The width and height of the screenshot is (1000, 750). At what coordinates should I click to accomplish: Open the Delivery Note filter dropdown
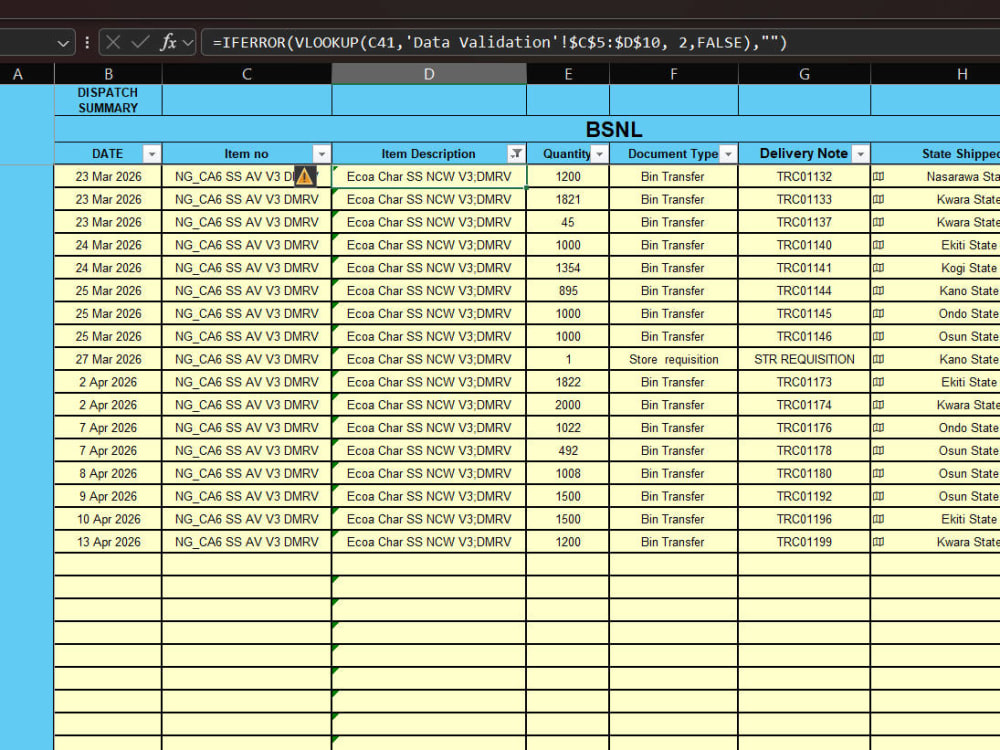[860, 154]
